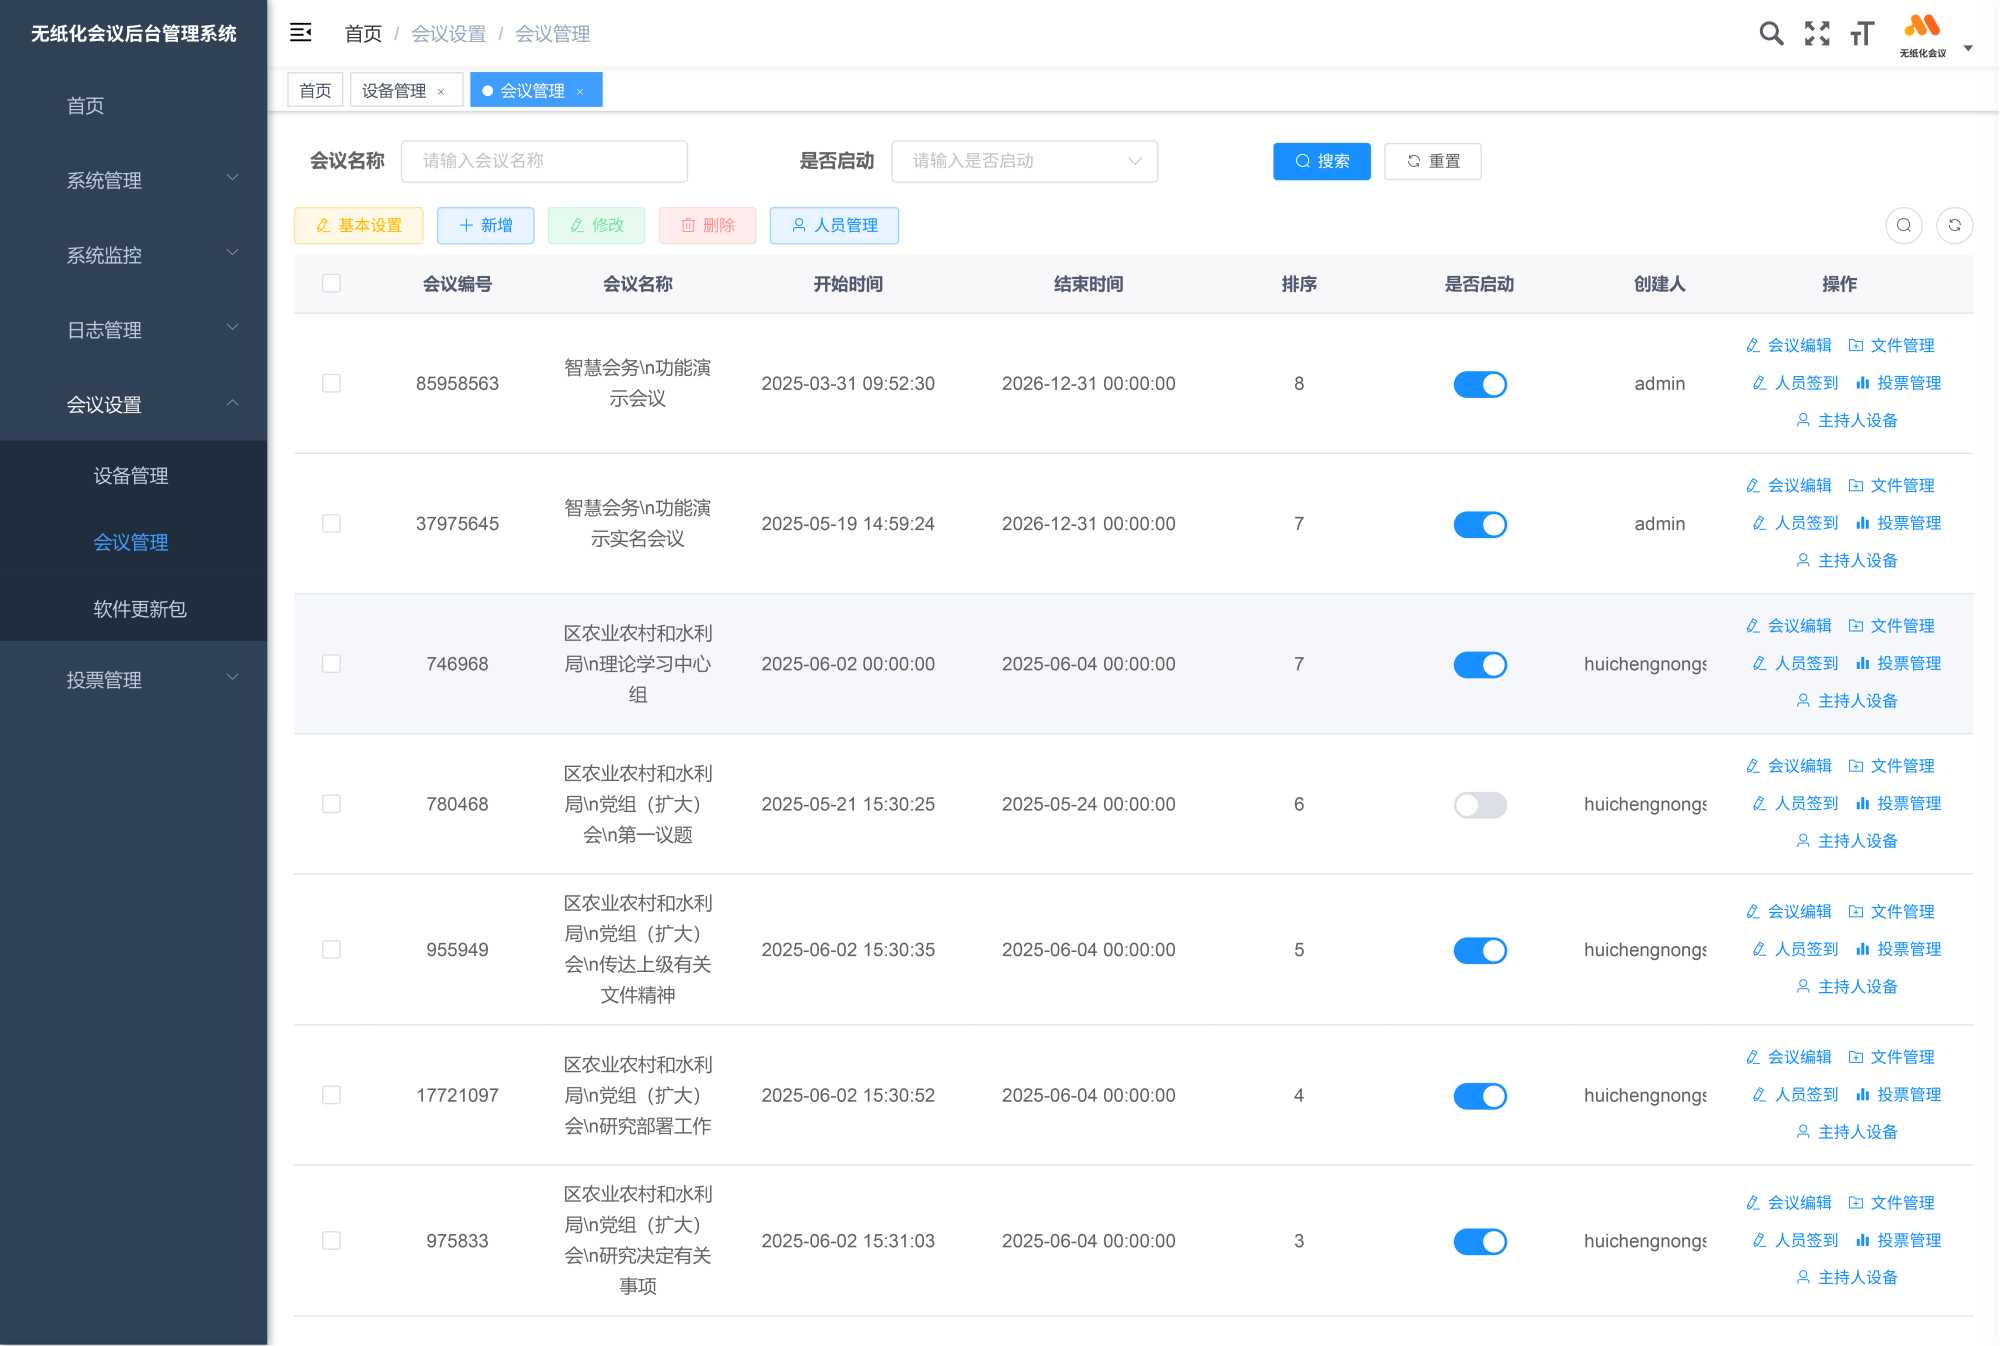The height and width of the screenshot is (1346, 2000).
Task: Click the search magnifier icon in header
Action: click(1770, 34)
